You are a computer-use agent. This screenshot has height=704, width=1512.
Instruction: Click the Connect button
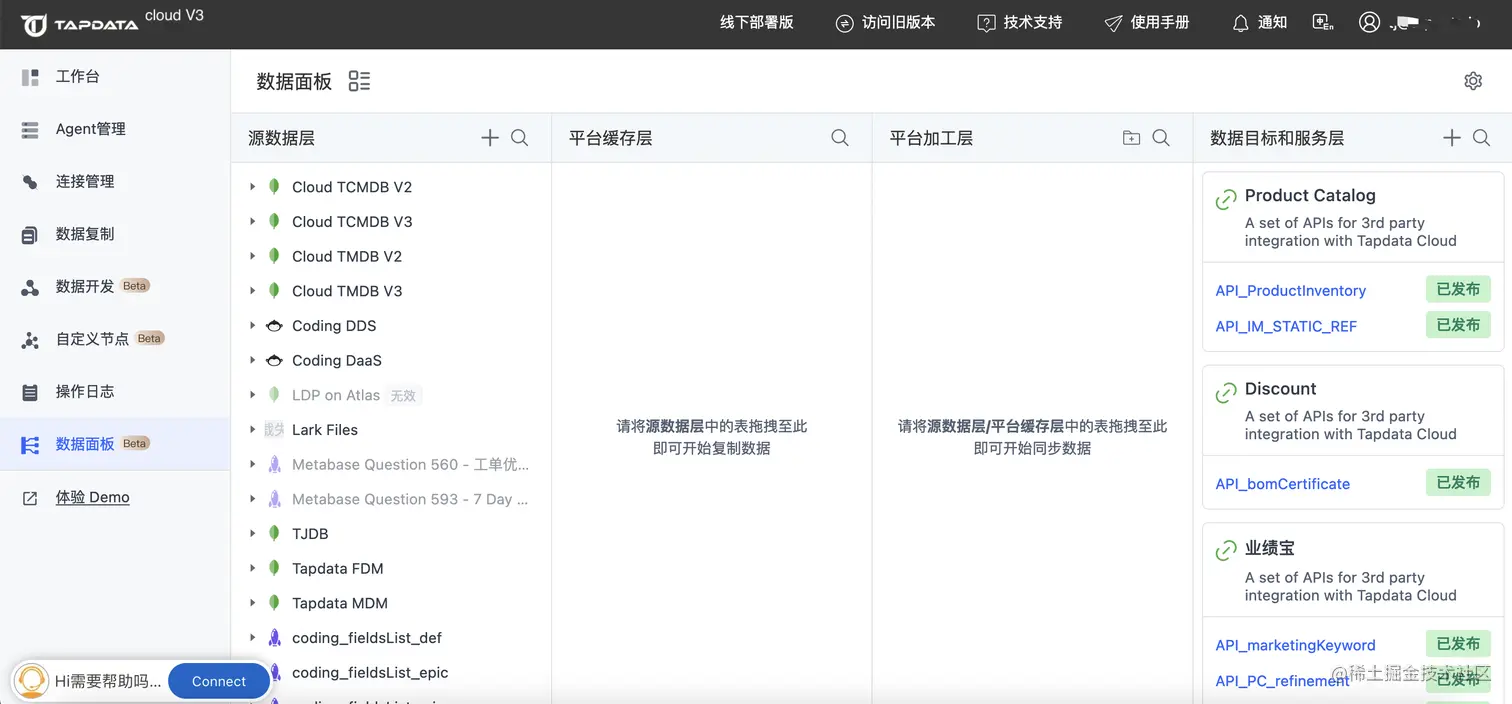coord(219,681)
